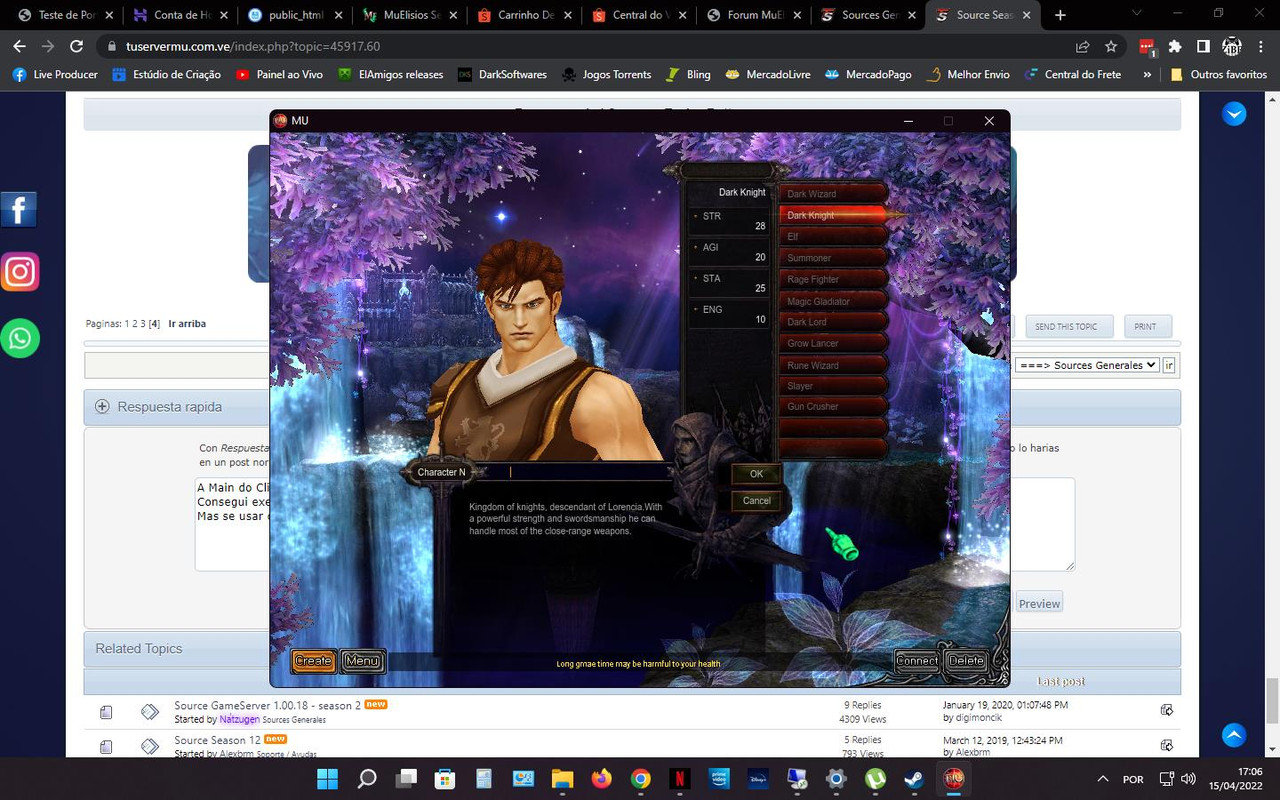Open Windows taskbar search
Image resolution: width=1280 pixels, height=800 pixels.
click(x=367, y=778)
